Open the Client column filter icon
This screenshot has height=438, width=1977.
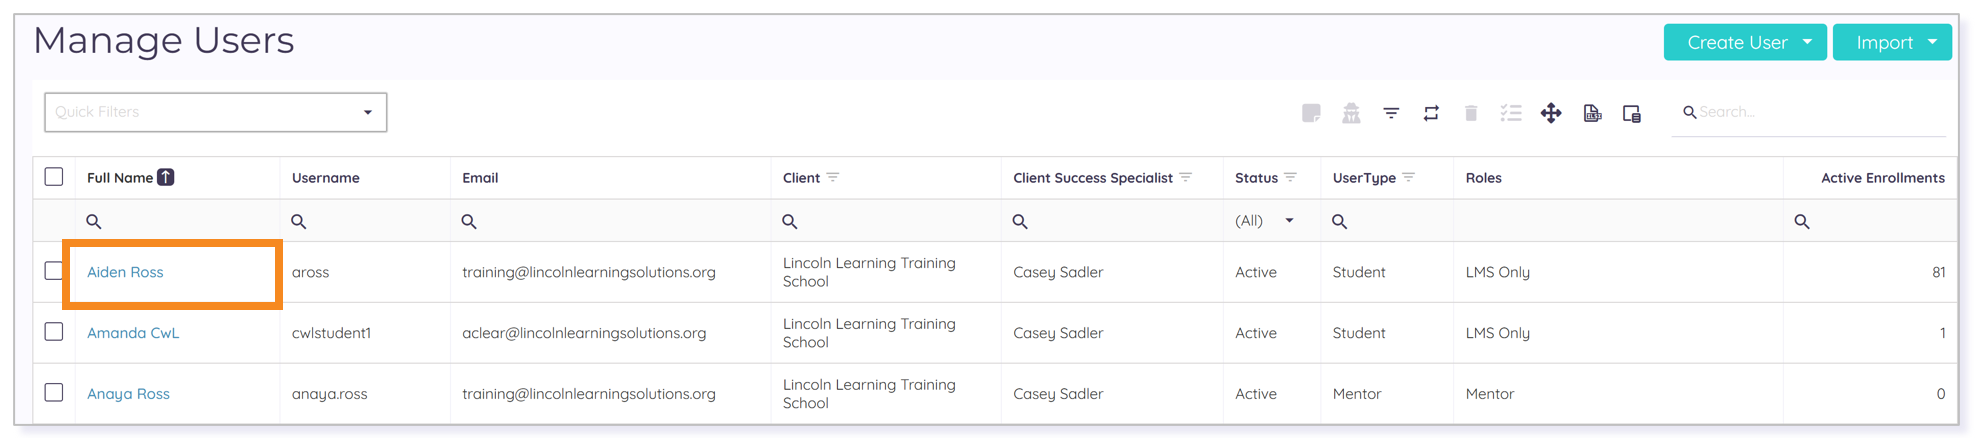tap(833, 177)
